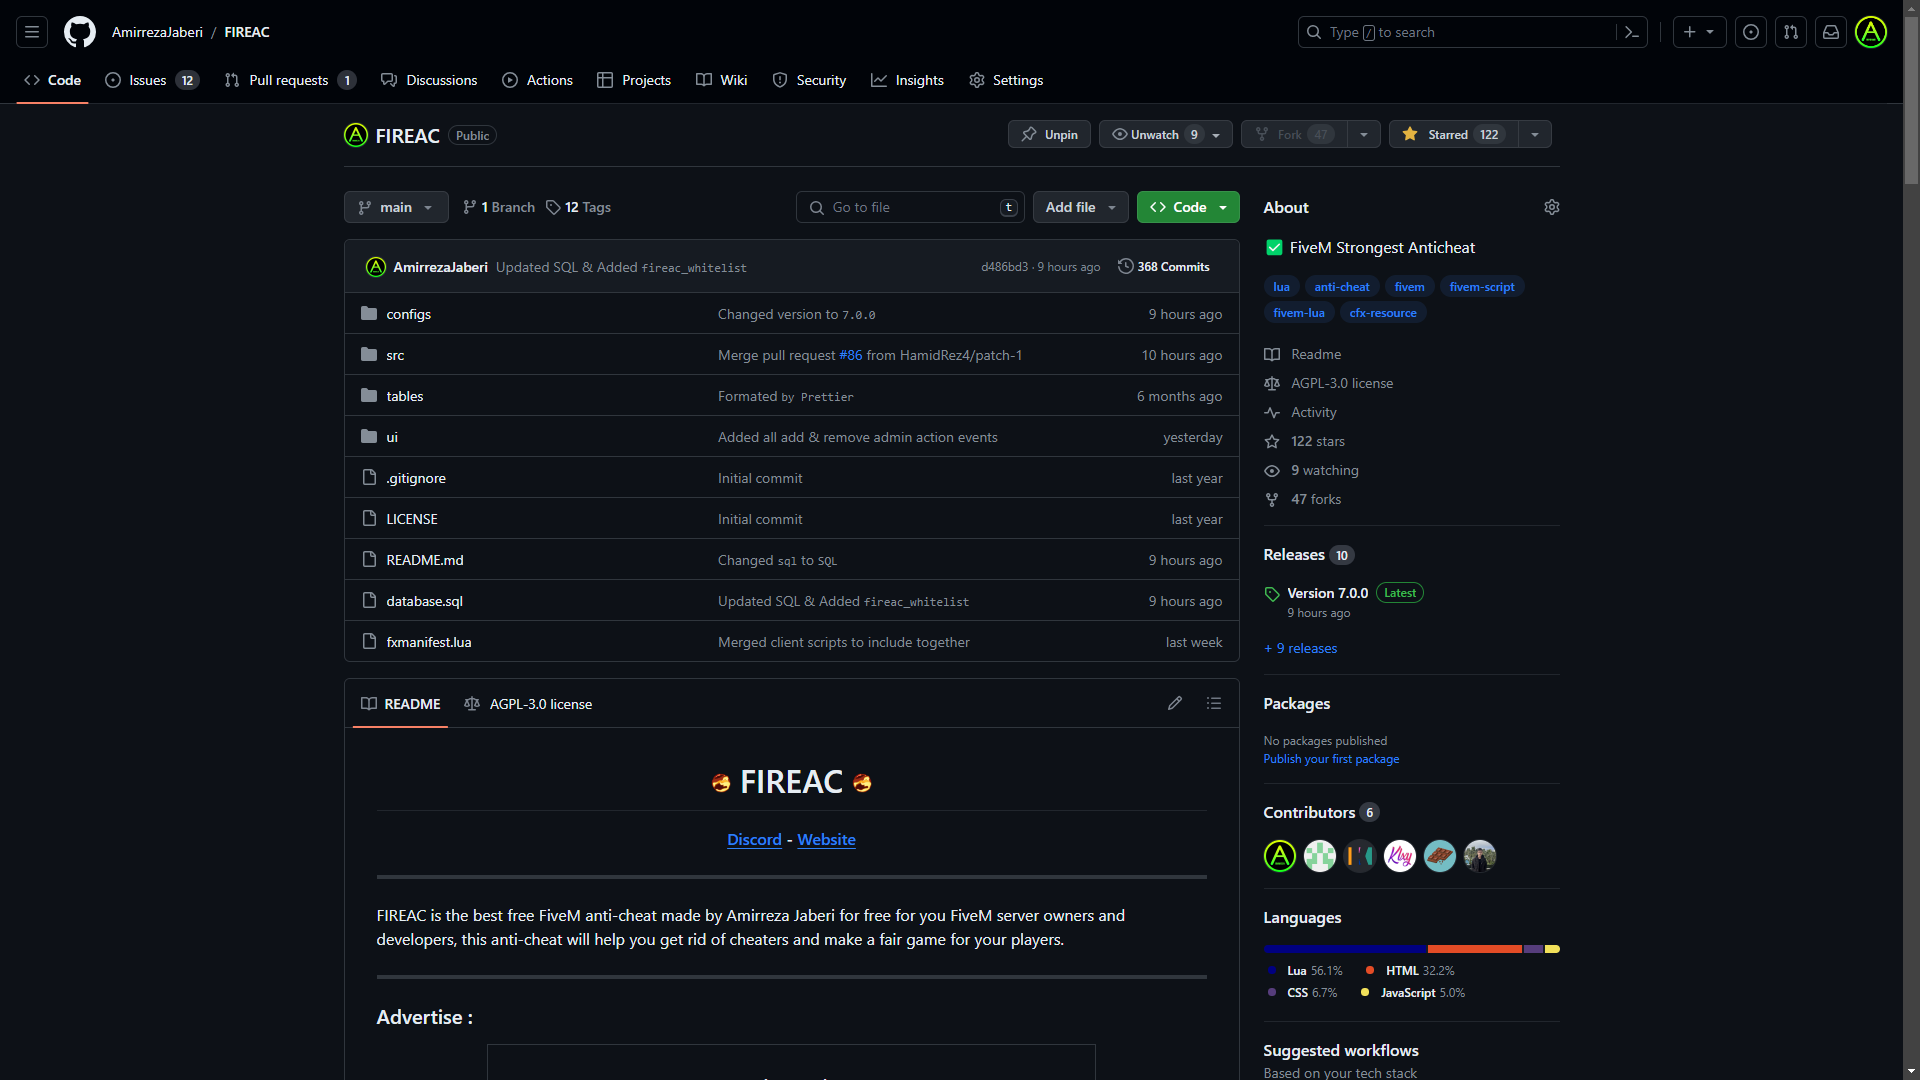Open the Add file dropdown
The height and width of the screenshot is (1080, 1920).
click(1080, 207)
